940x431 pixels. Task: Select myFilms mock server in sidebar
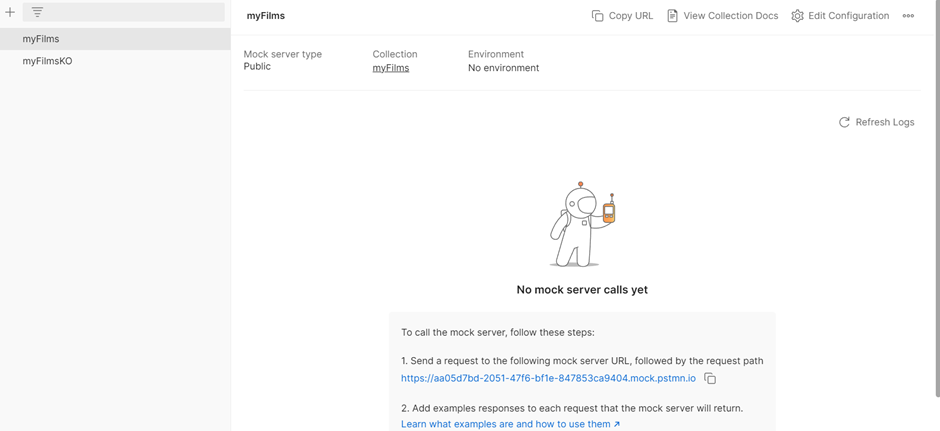41,39
